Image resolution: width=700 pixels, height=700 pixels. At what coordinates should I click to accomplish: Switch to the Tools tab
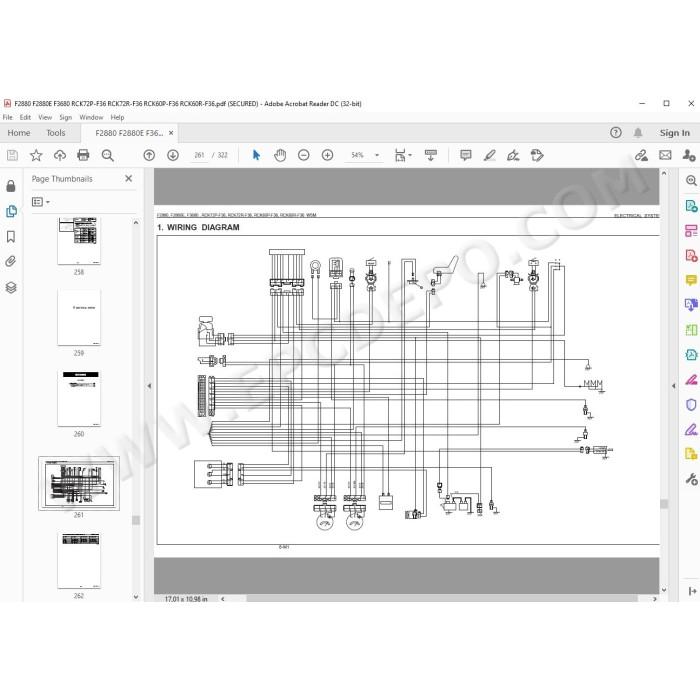[56, 133]
